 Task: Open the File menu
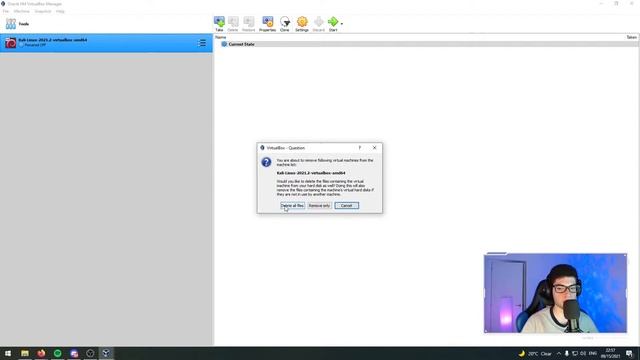pos(6,11)
